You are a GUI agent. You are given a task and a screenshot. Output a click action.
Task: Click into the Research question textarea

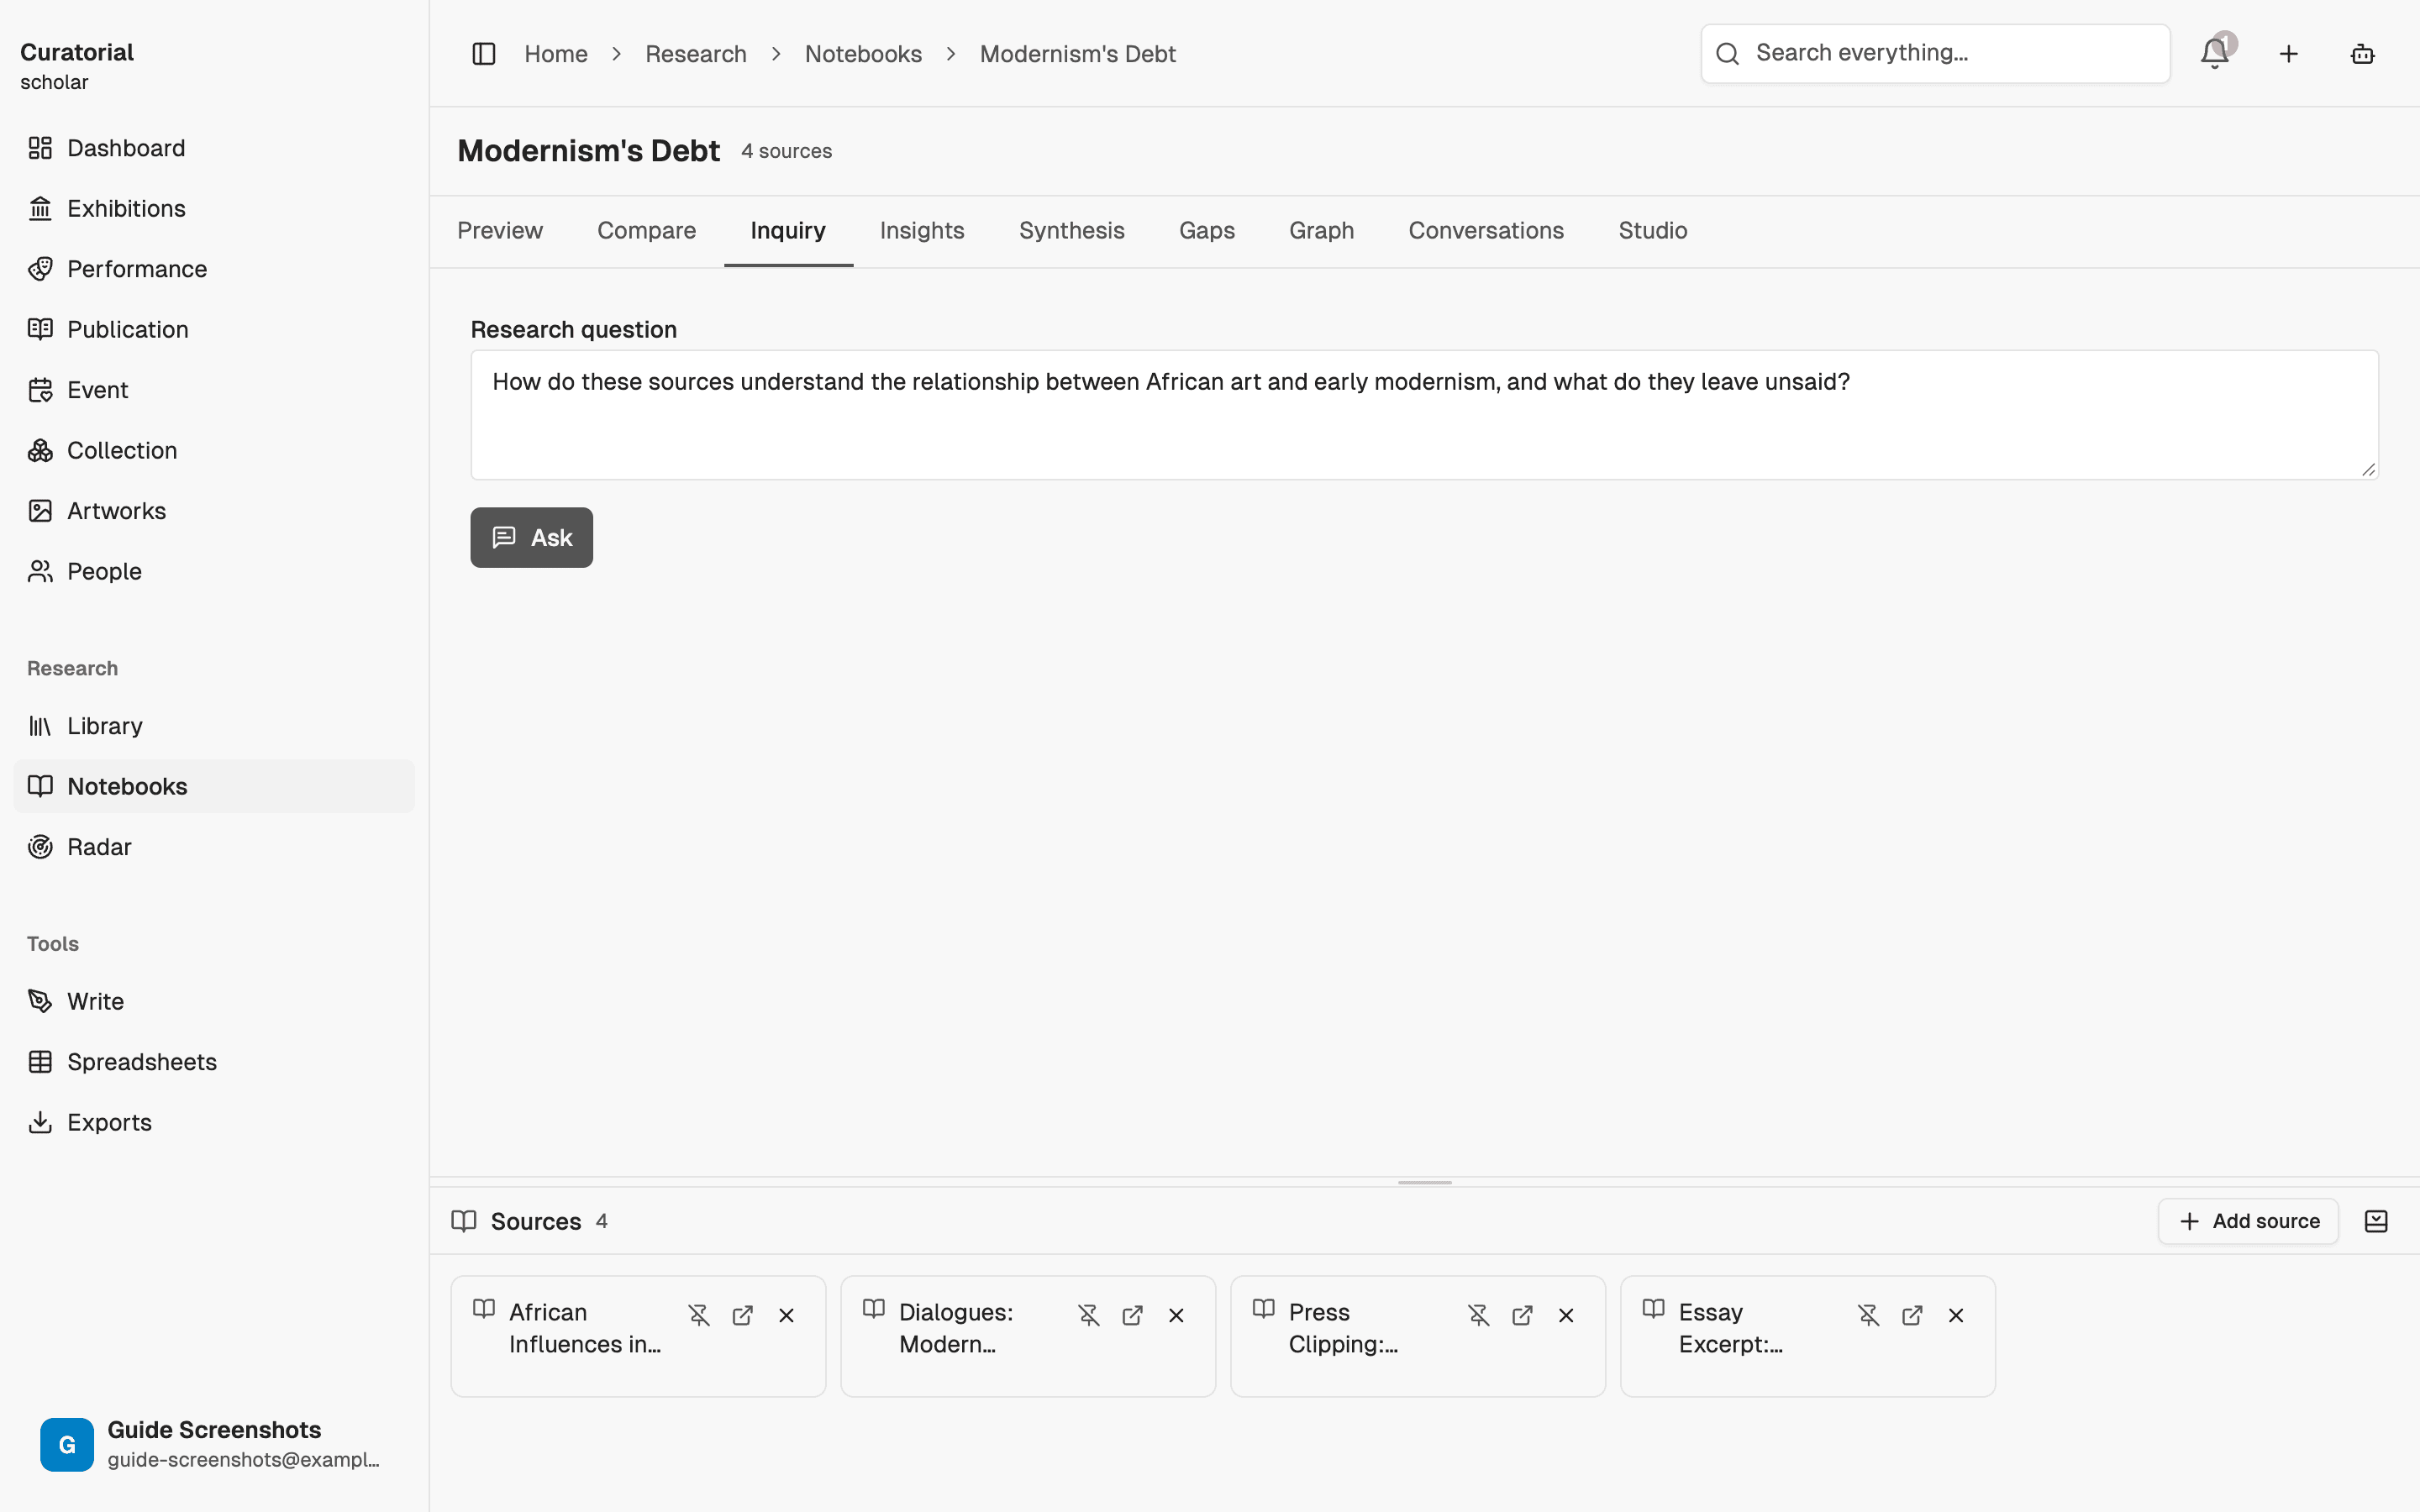point(1424,415)
